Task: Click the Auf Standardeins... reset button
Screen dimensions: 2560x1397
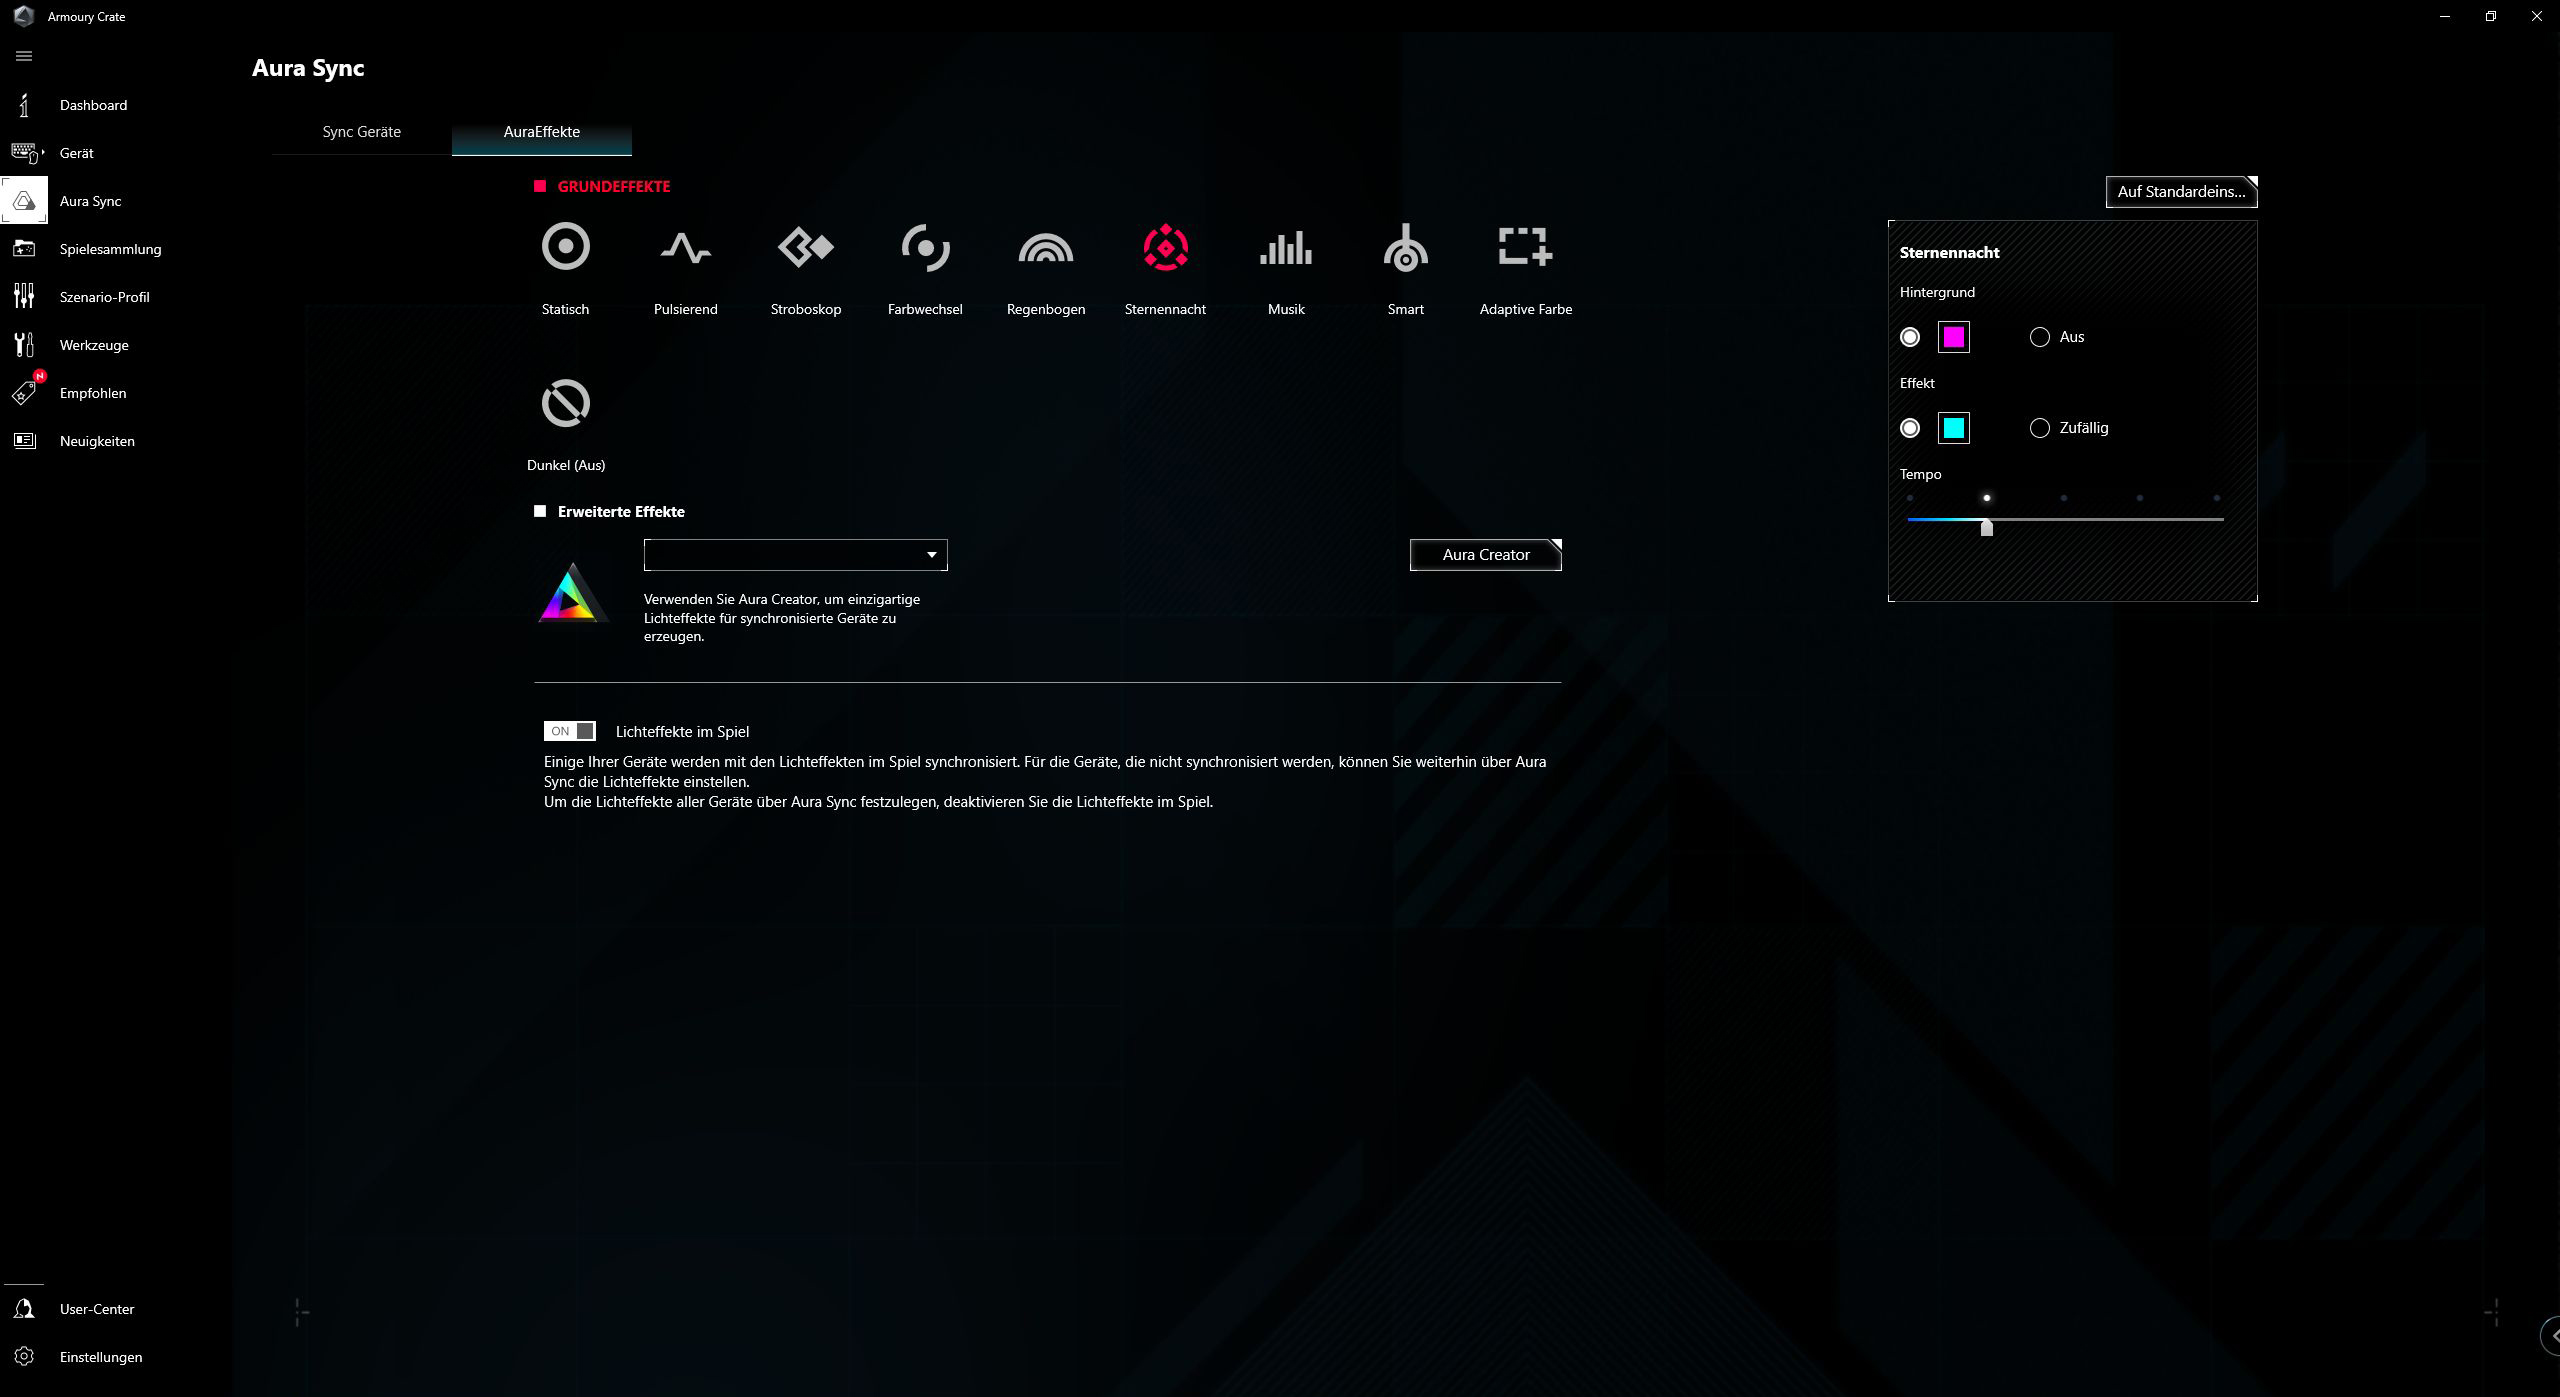Action: point(2181,192)
